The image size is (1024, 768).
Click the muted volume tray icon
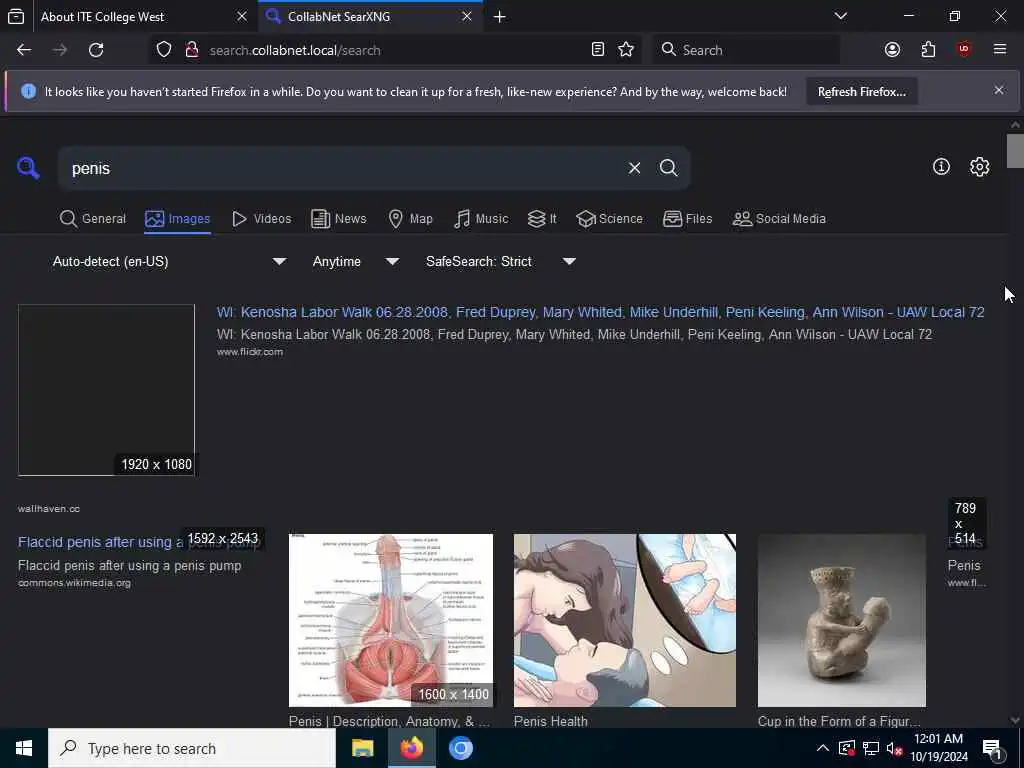click(x=895, y=748)
